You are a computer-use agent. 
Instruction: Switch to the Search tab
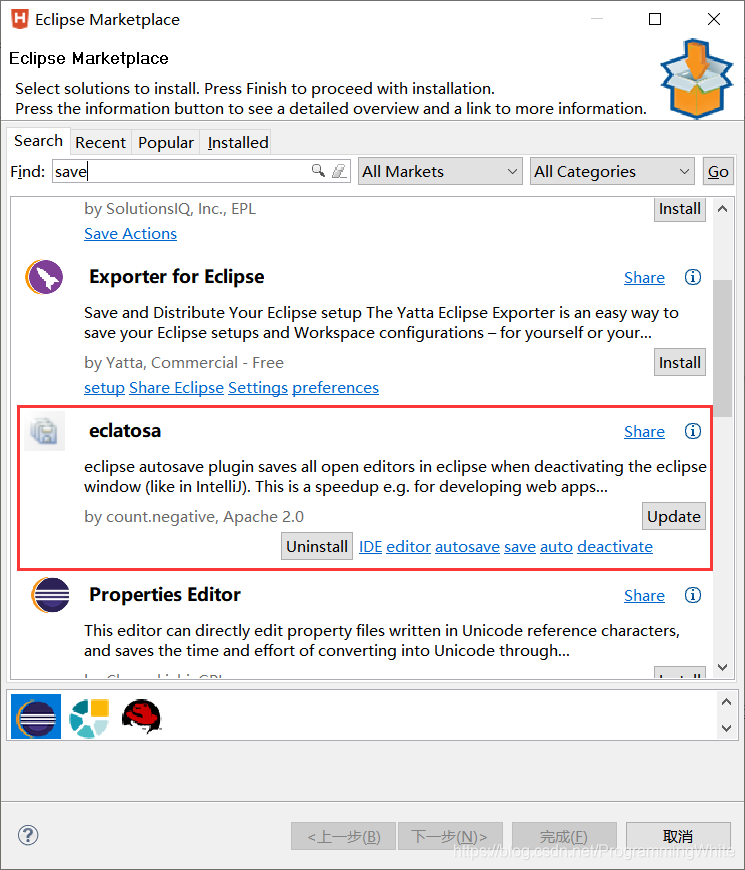tap(38, 141)
